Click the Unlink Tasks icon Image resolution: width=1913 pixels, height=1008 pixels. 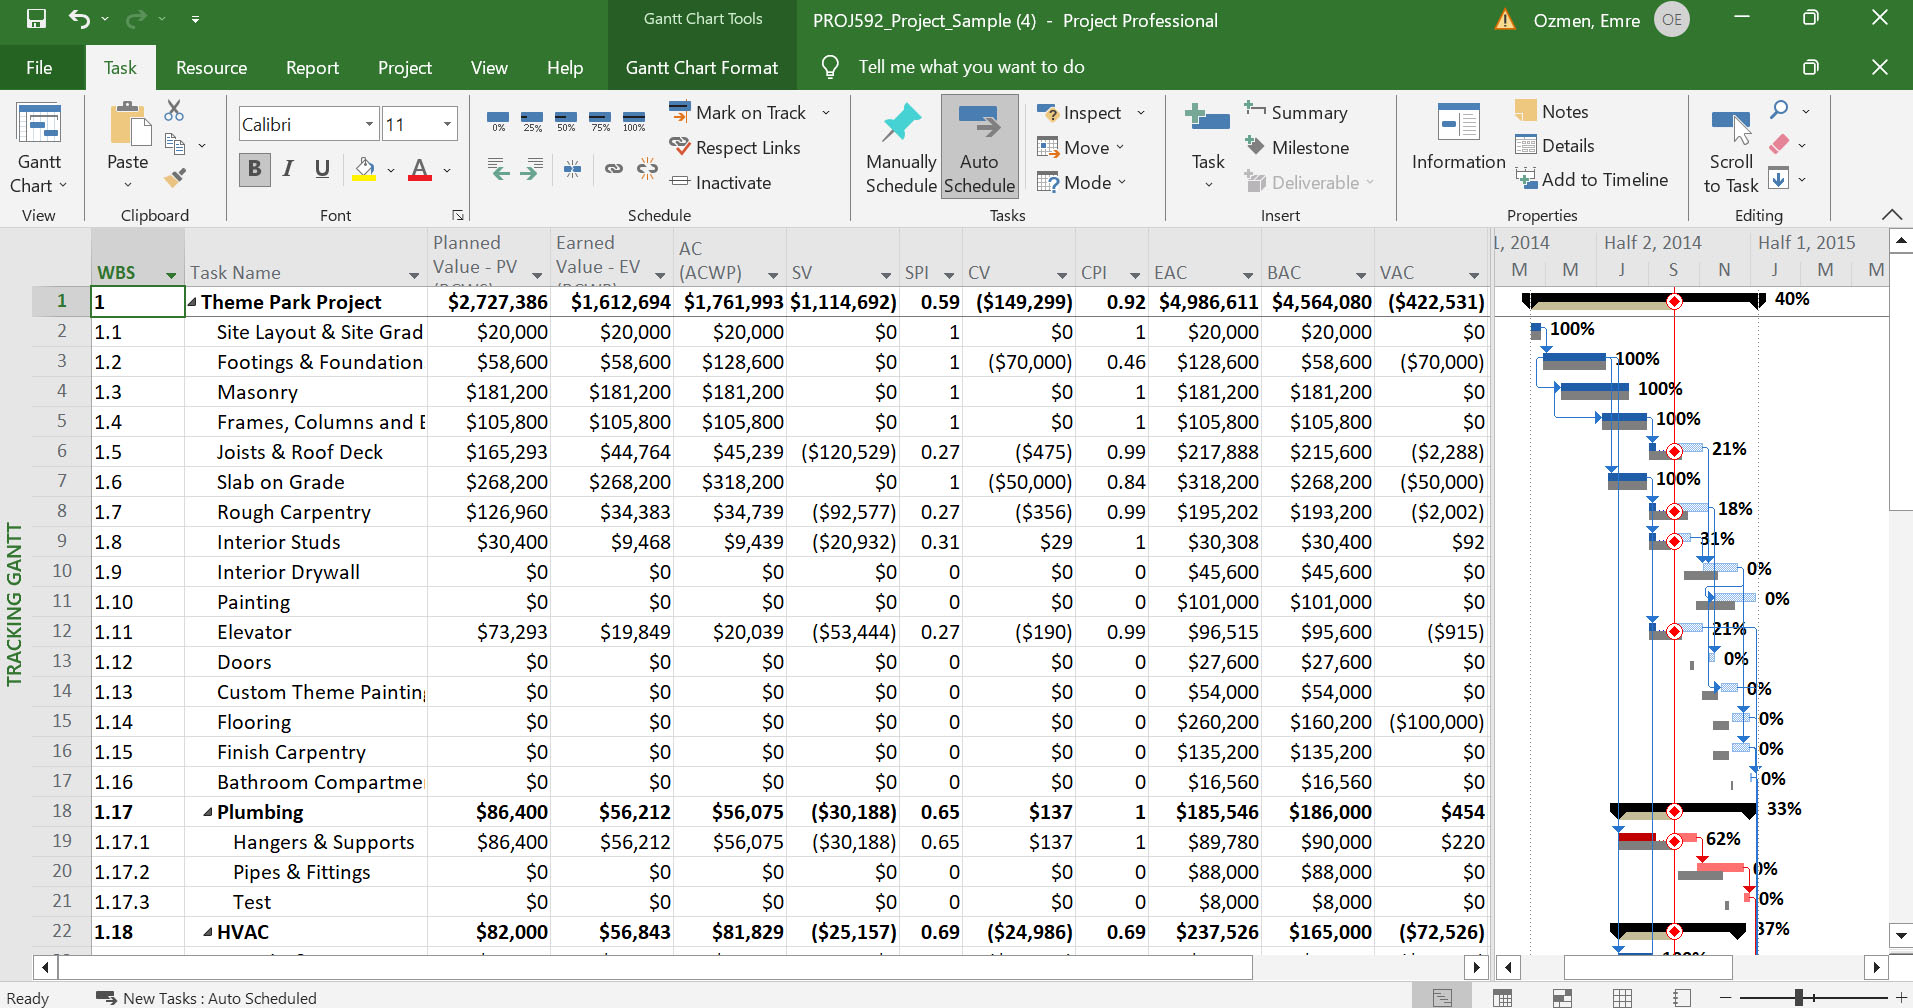[x=648, y=169]
